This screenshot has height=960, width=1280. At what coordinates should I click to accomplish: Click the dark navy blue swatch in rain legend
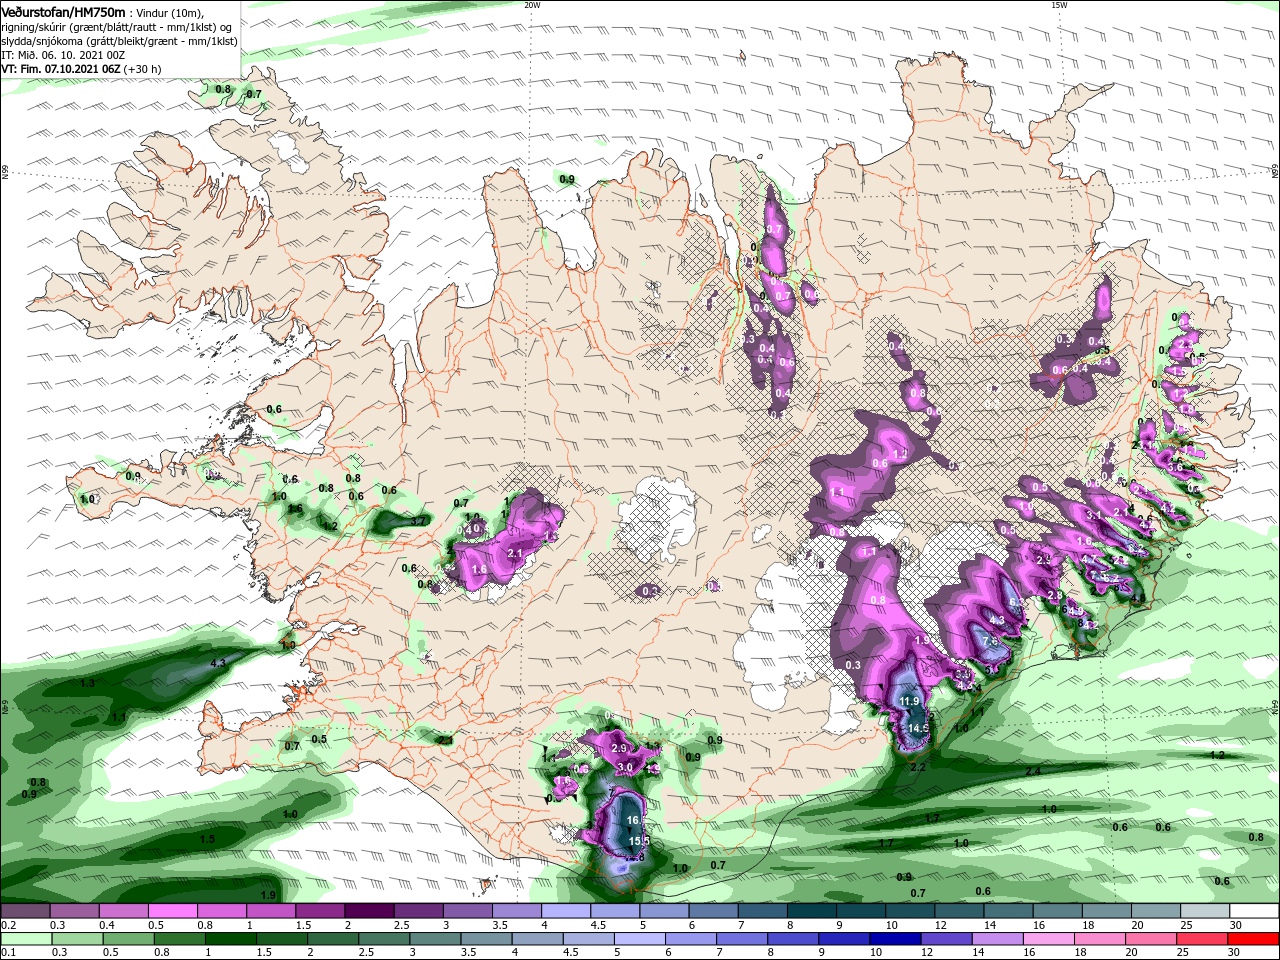894,939
